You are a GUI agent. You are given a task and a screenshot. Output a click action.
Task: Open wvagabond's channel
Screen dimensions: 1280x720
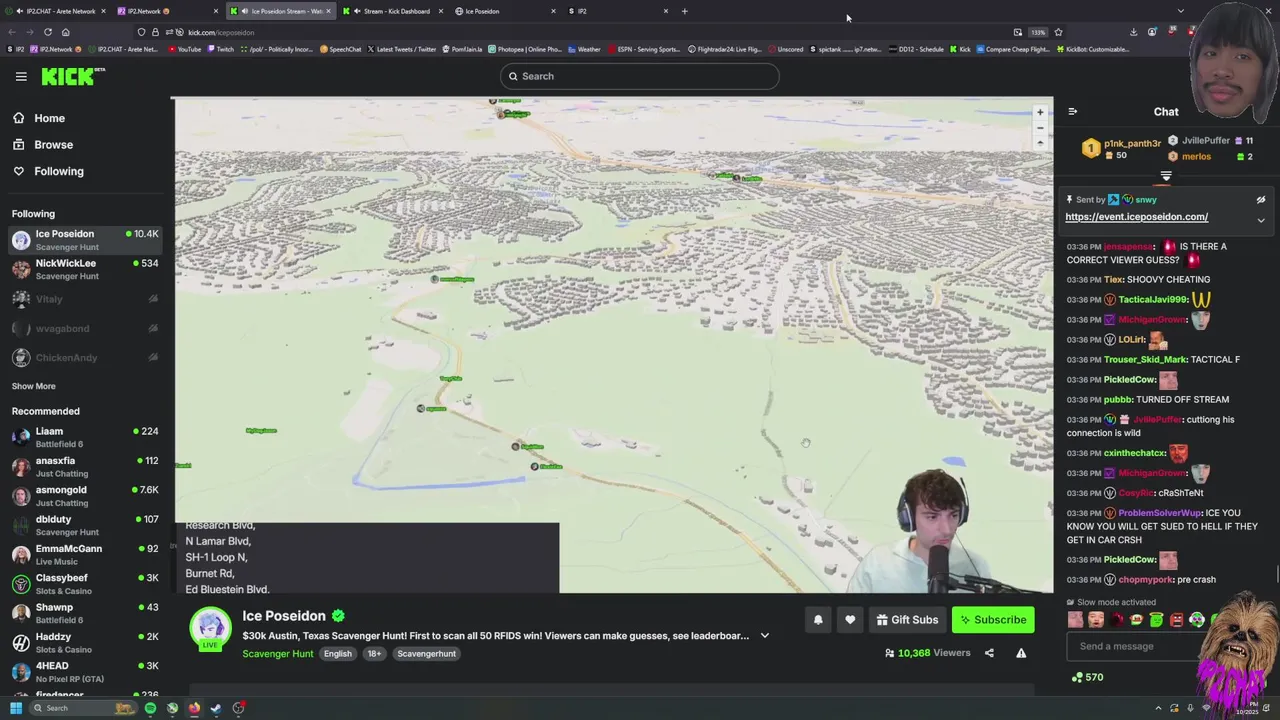point(85,328)
